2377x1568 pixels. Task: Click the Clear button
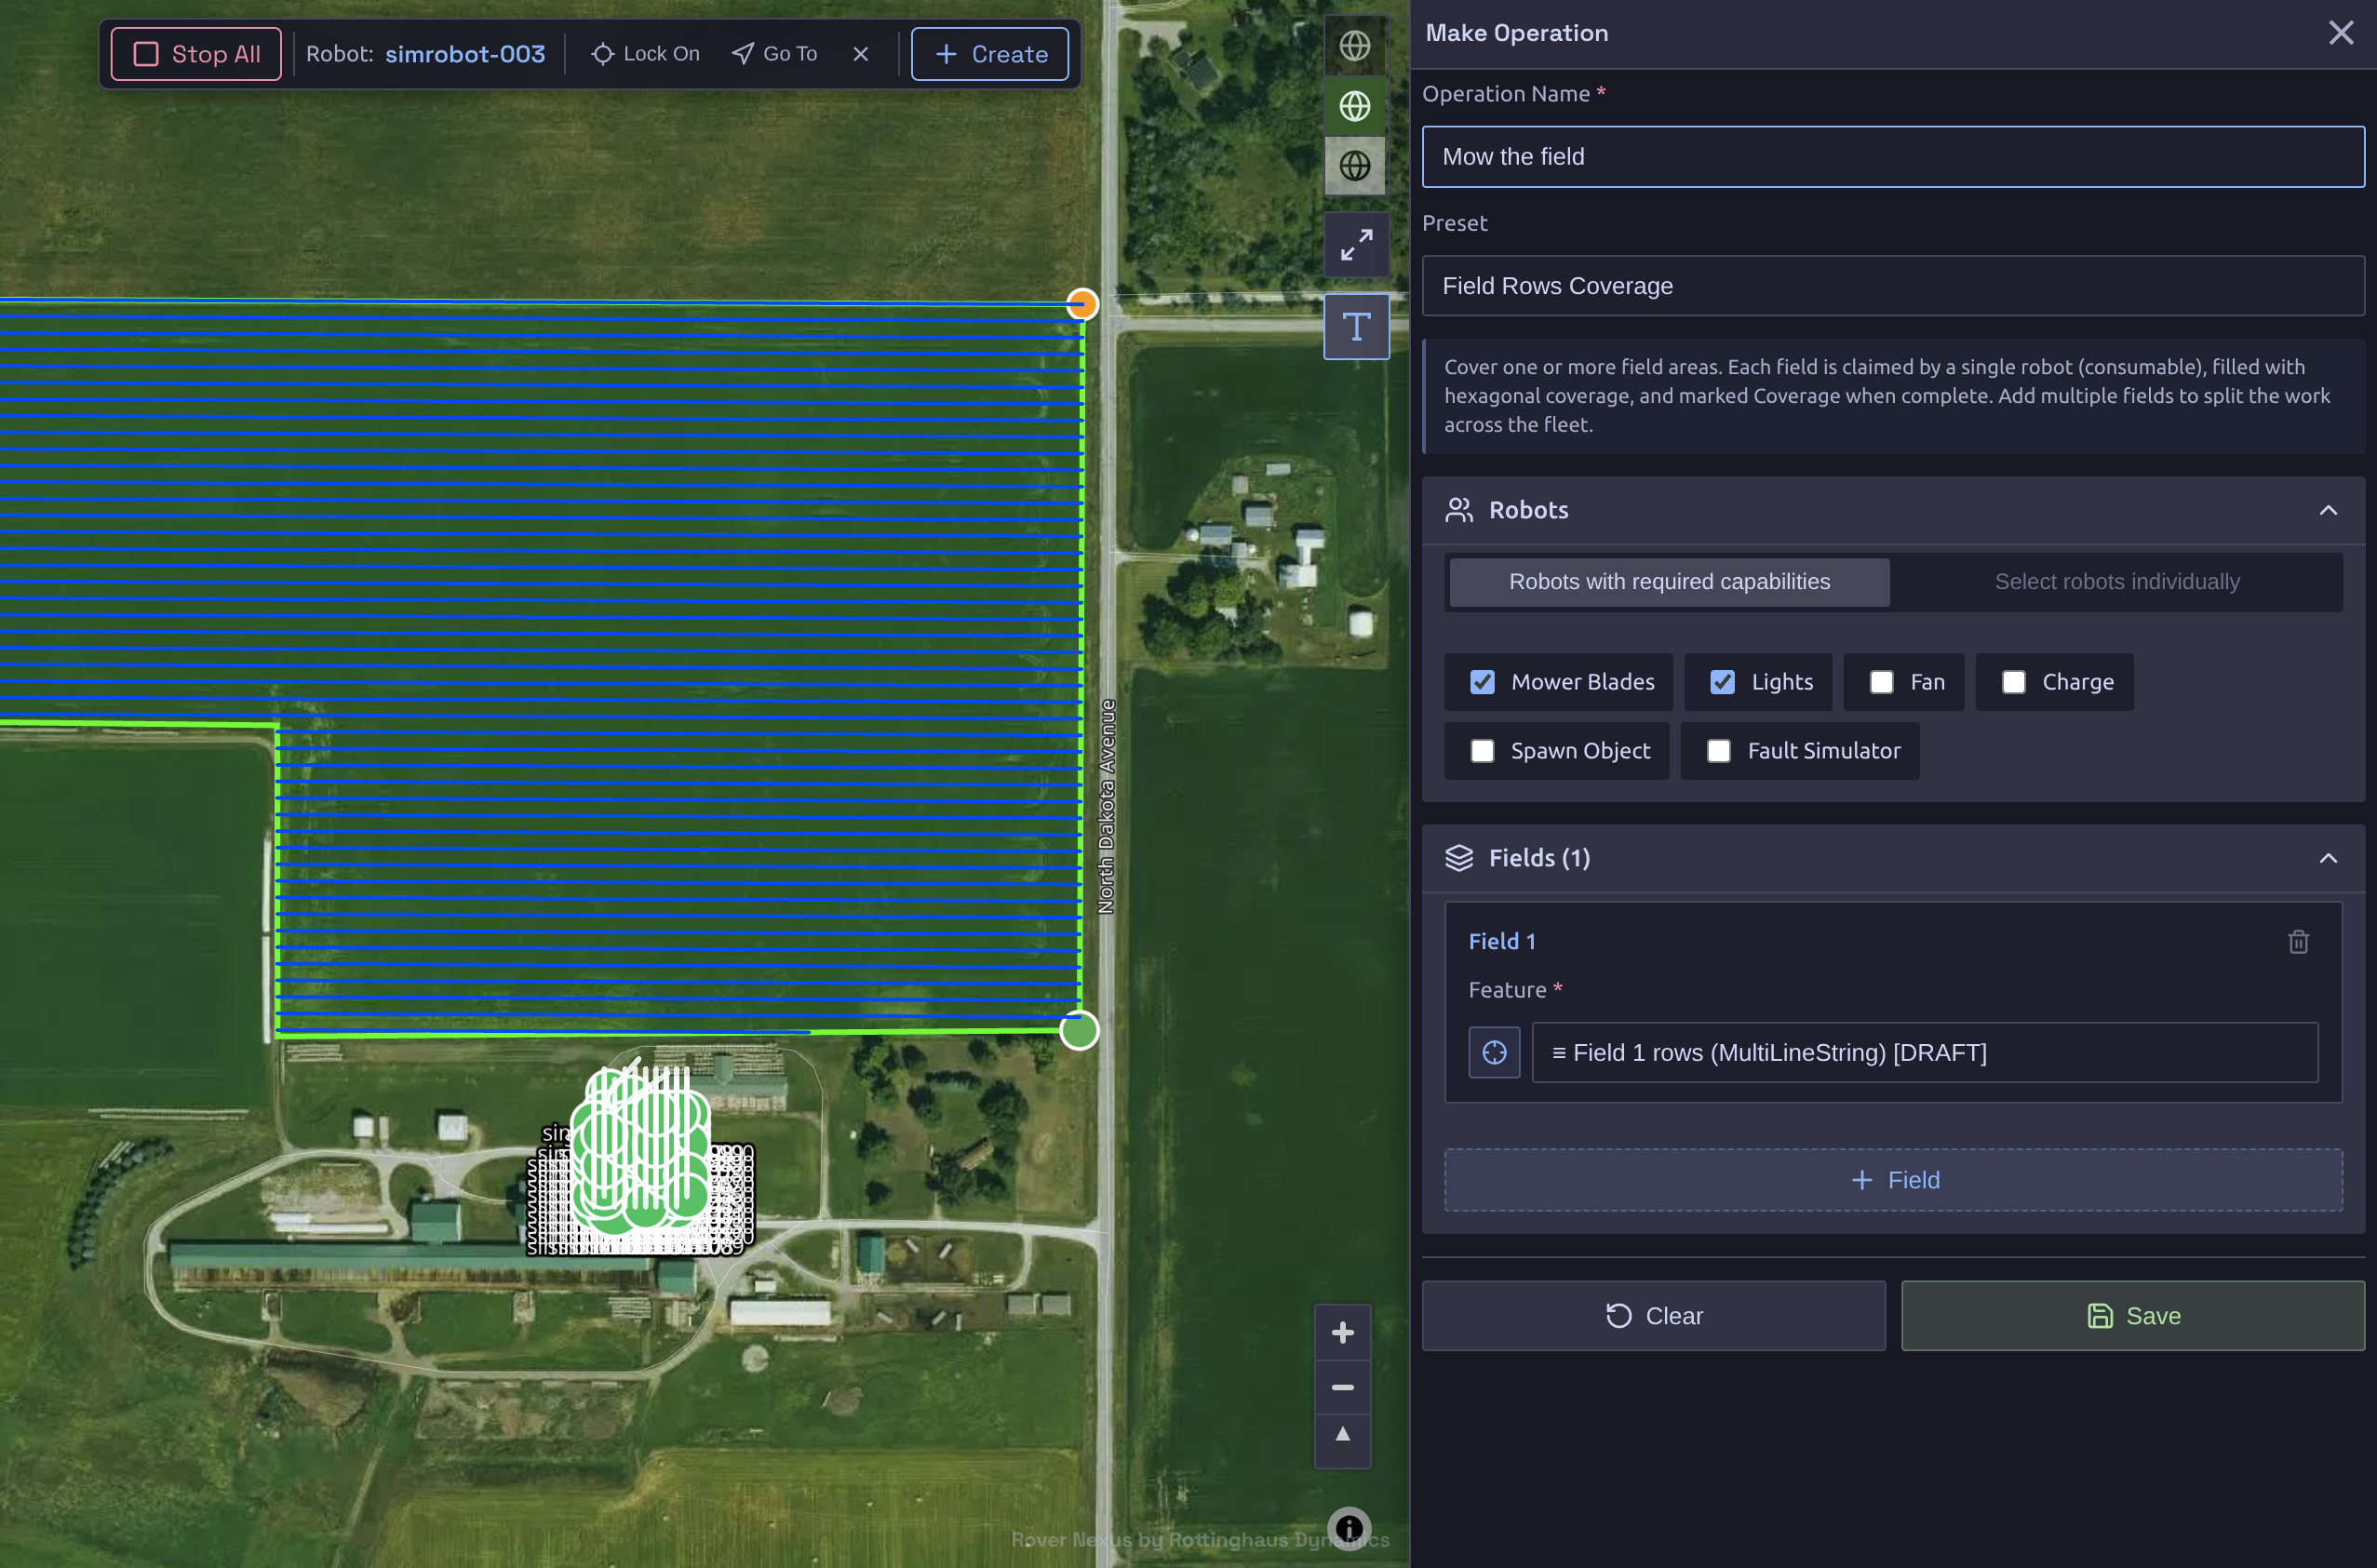point(1654,1316)
